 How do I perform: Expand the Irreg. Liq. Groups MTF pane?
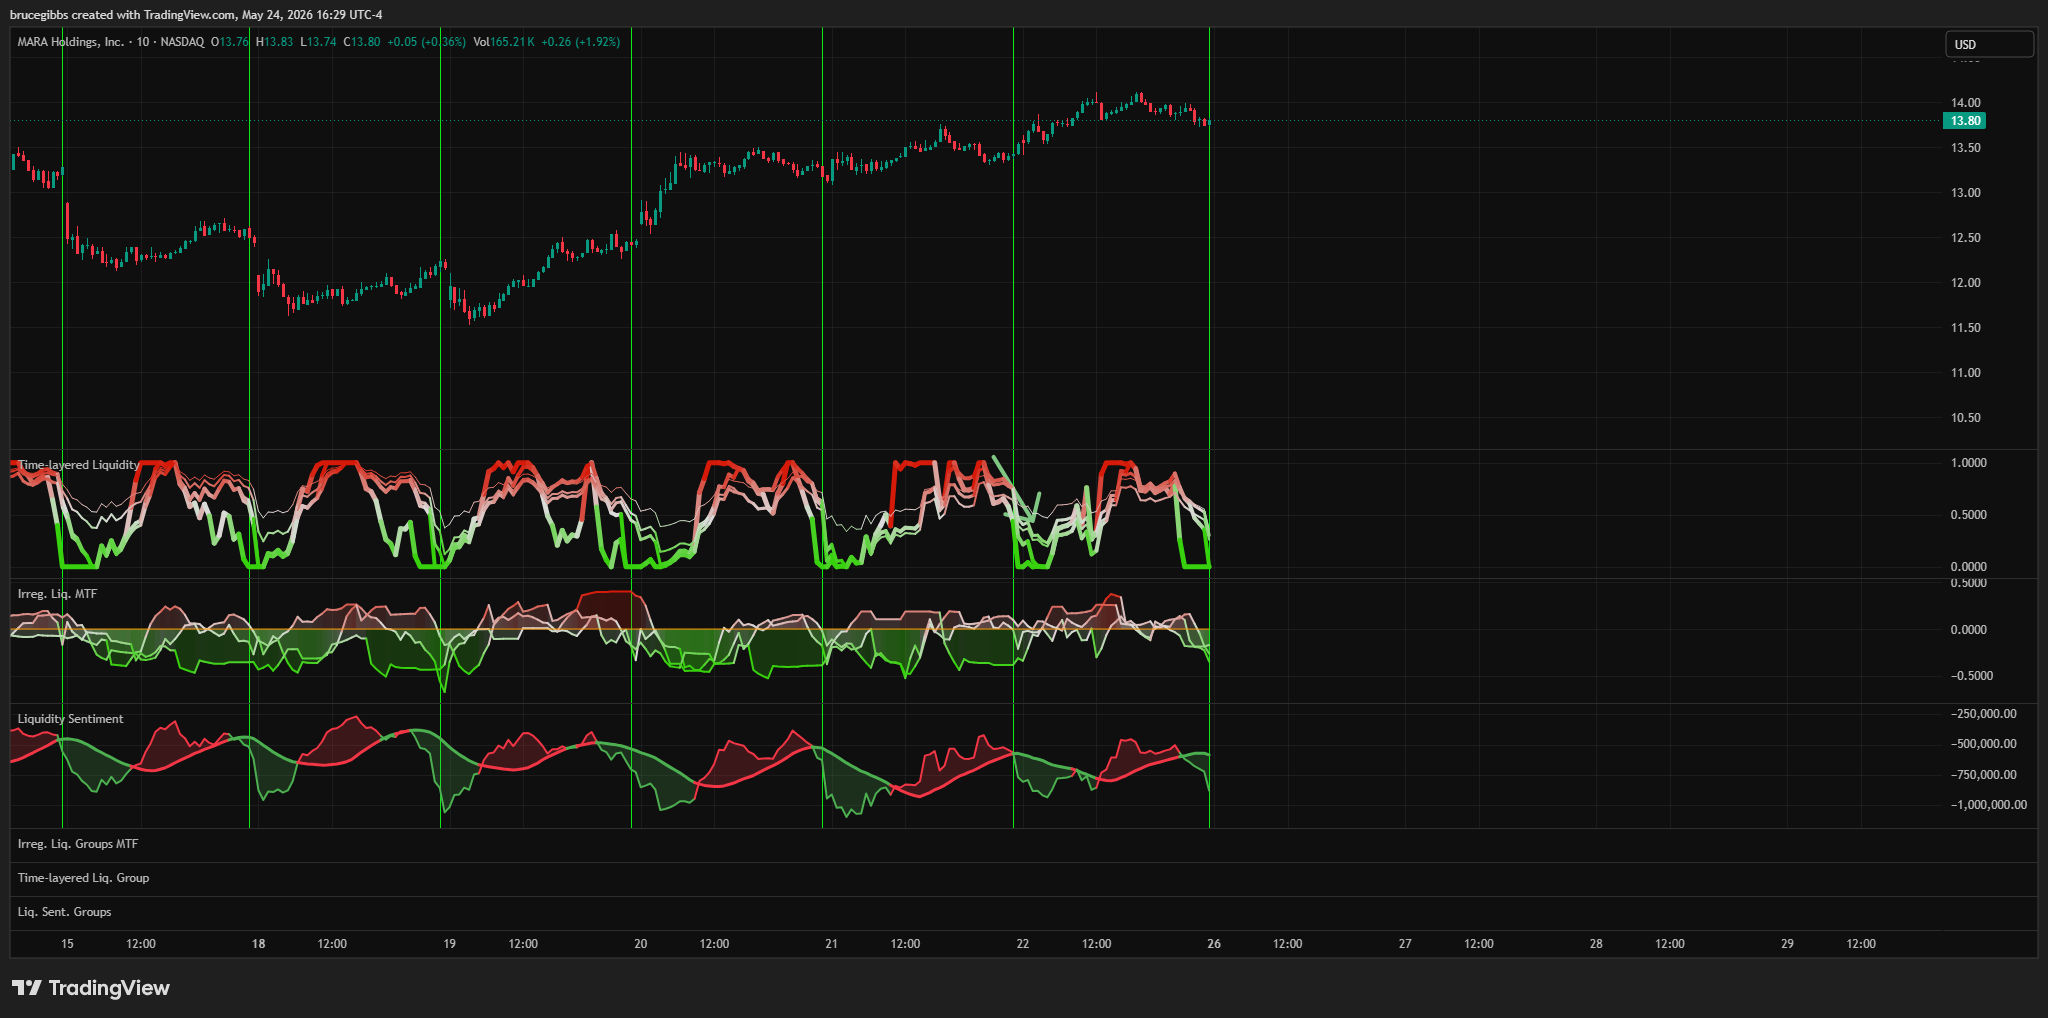[x=78, y=844]
